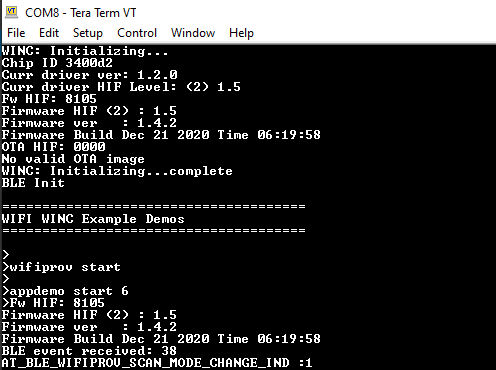Click the 'appdemo start 6' command line
This screenshot has height=370, width=496.
point(65,291)
